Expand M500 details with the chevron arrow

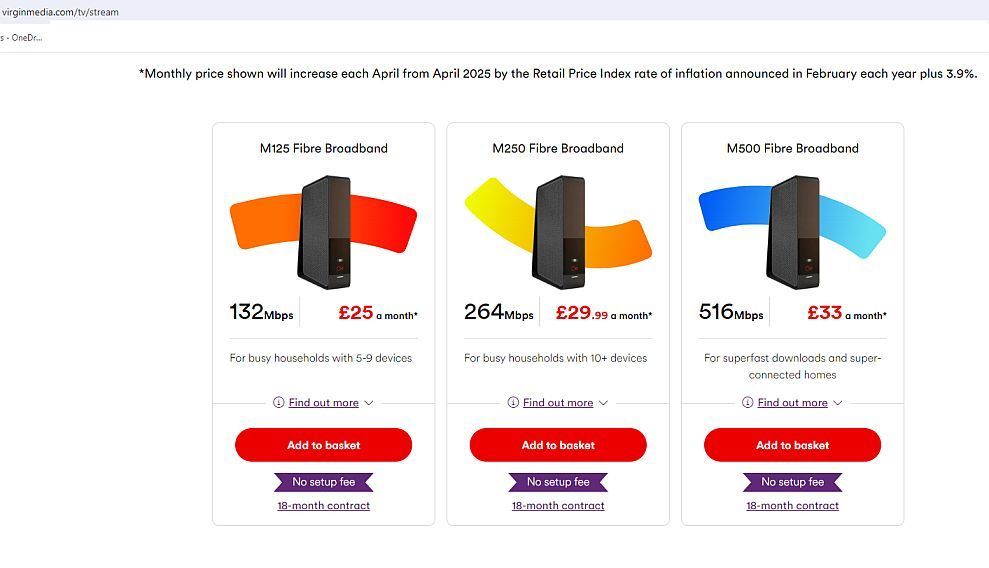[x=838, y=403]
